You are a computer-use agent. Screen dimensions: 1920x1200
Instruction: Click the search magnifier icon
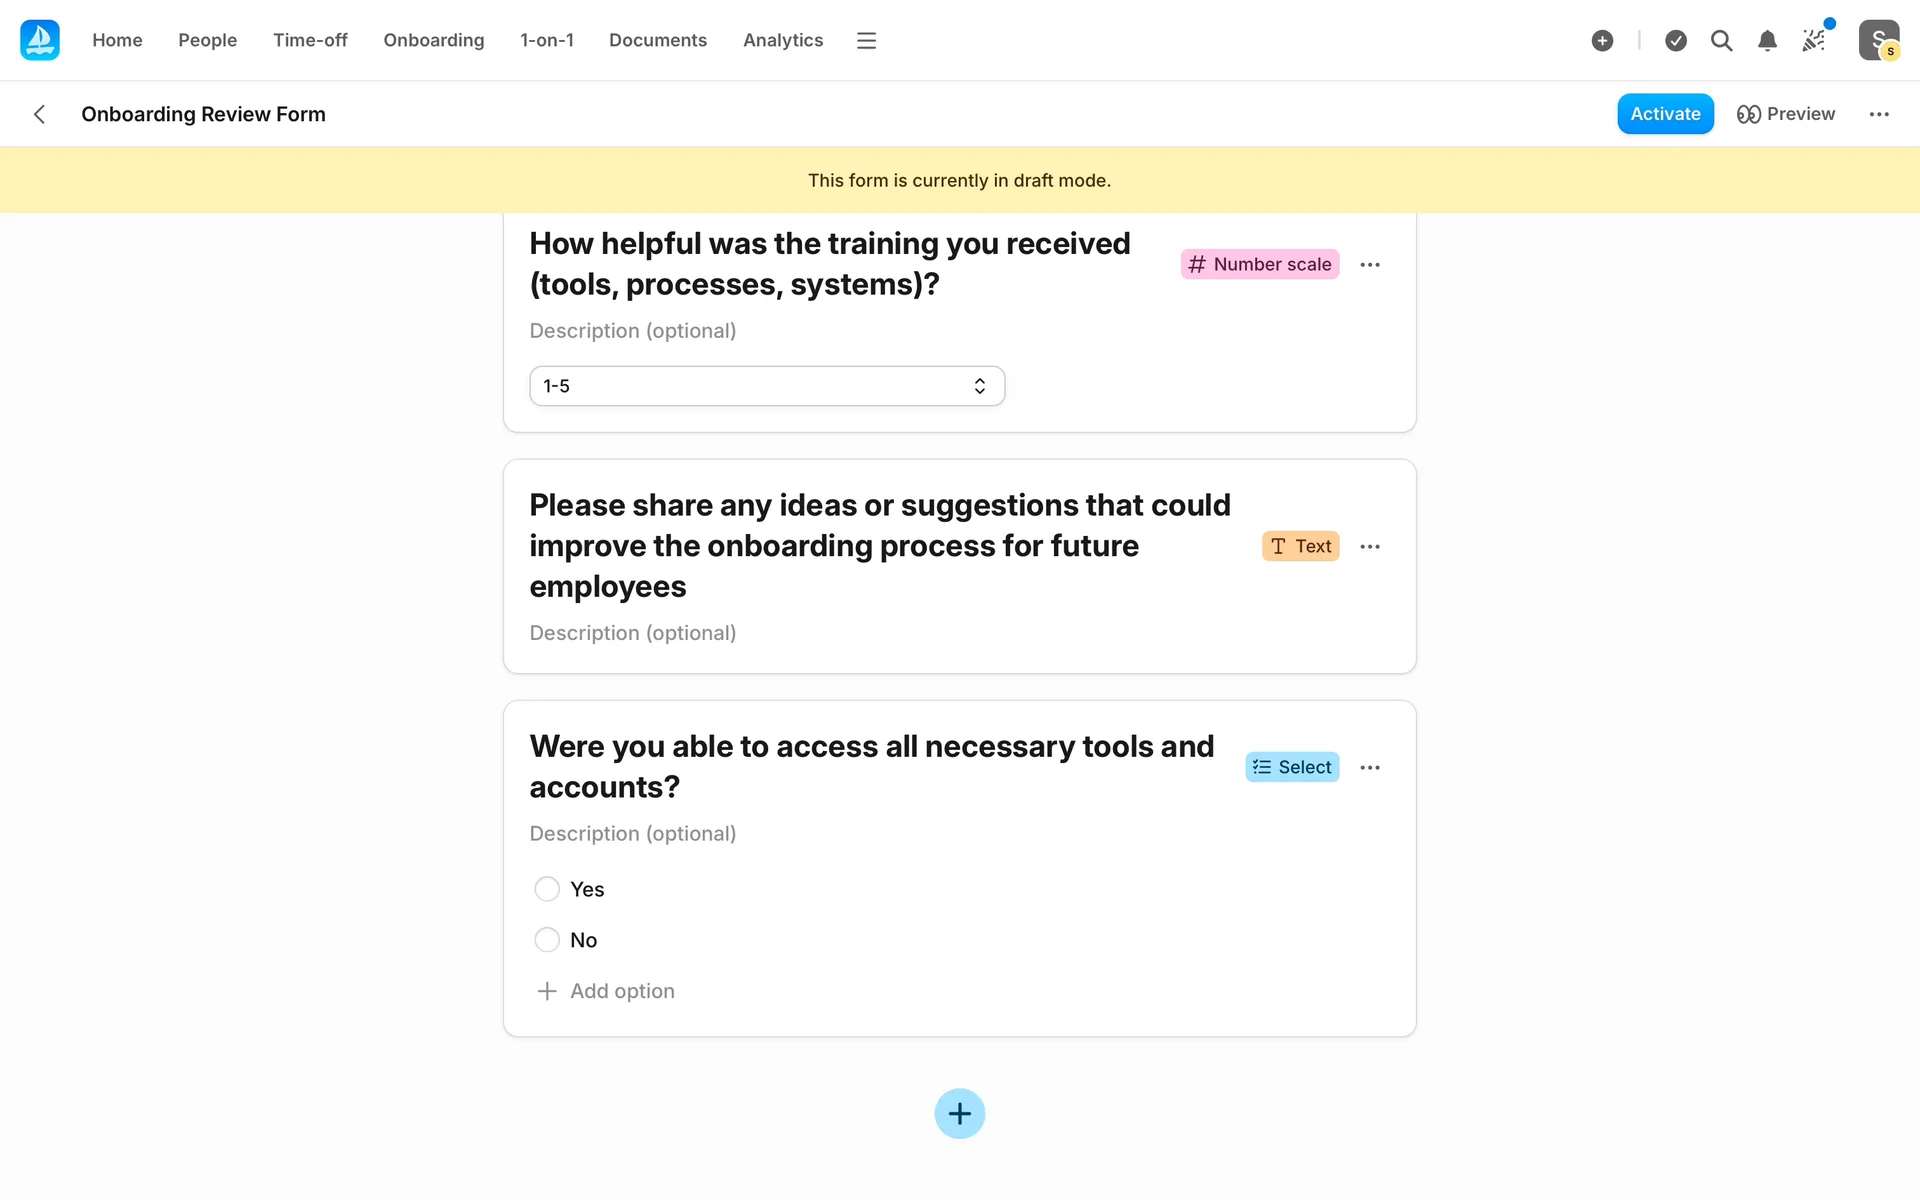tap(1721, 40)
